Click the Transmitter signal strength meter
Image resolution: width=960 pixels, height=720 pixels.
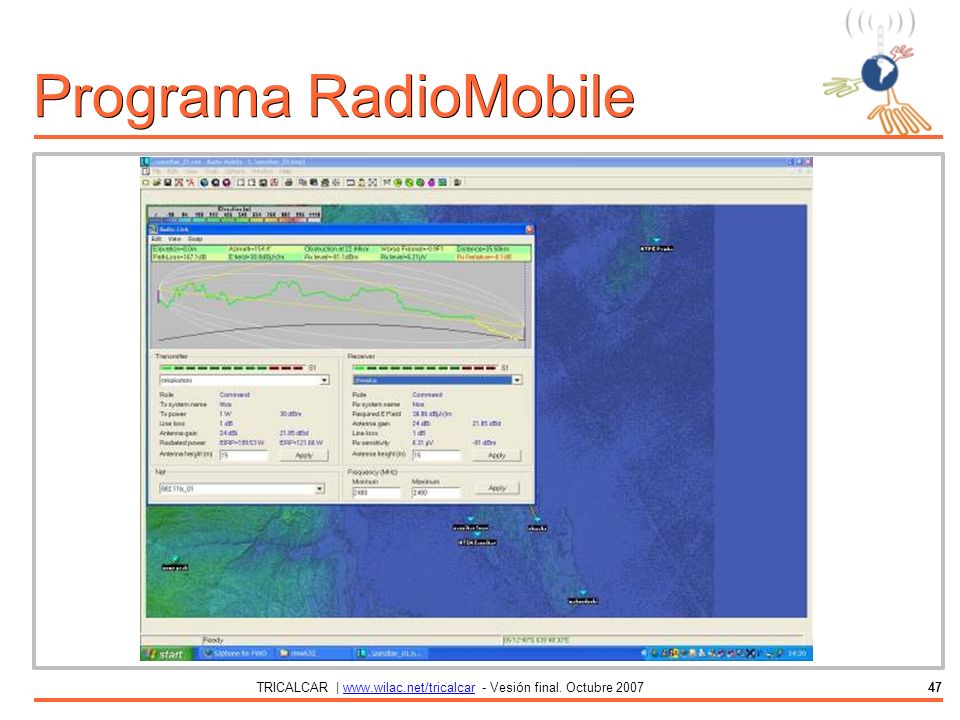click(232, 368)
